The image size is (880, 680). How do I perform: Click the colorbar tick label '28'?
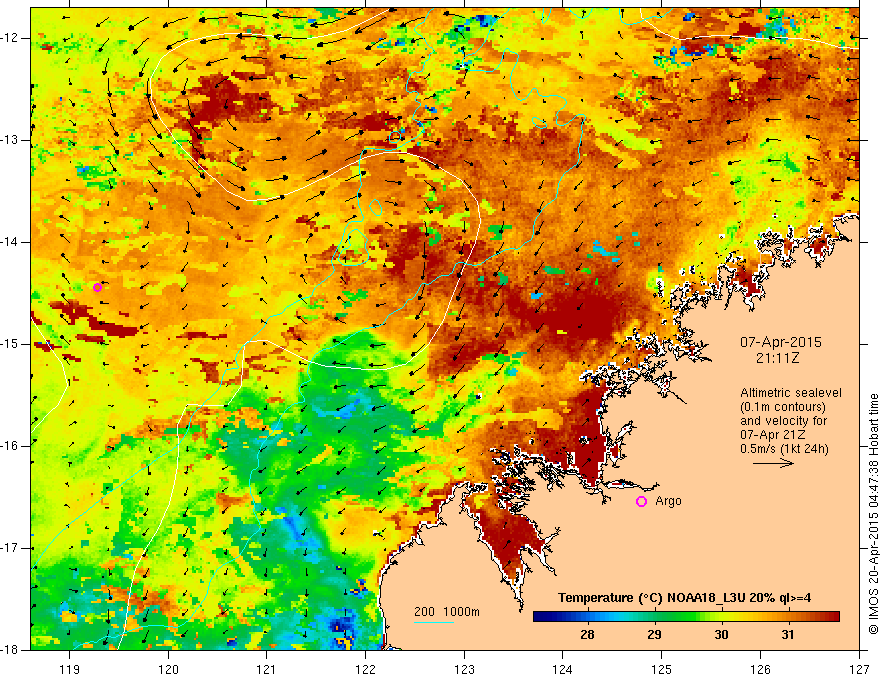point(587,635)
